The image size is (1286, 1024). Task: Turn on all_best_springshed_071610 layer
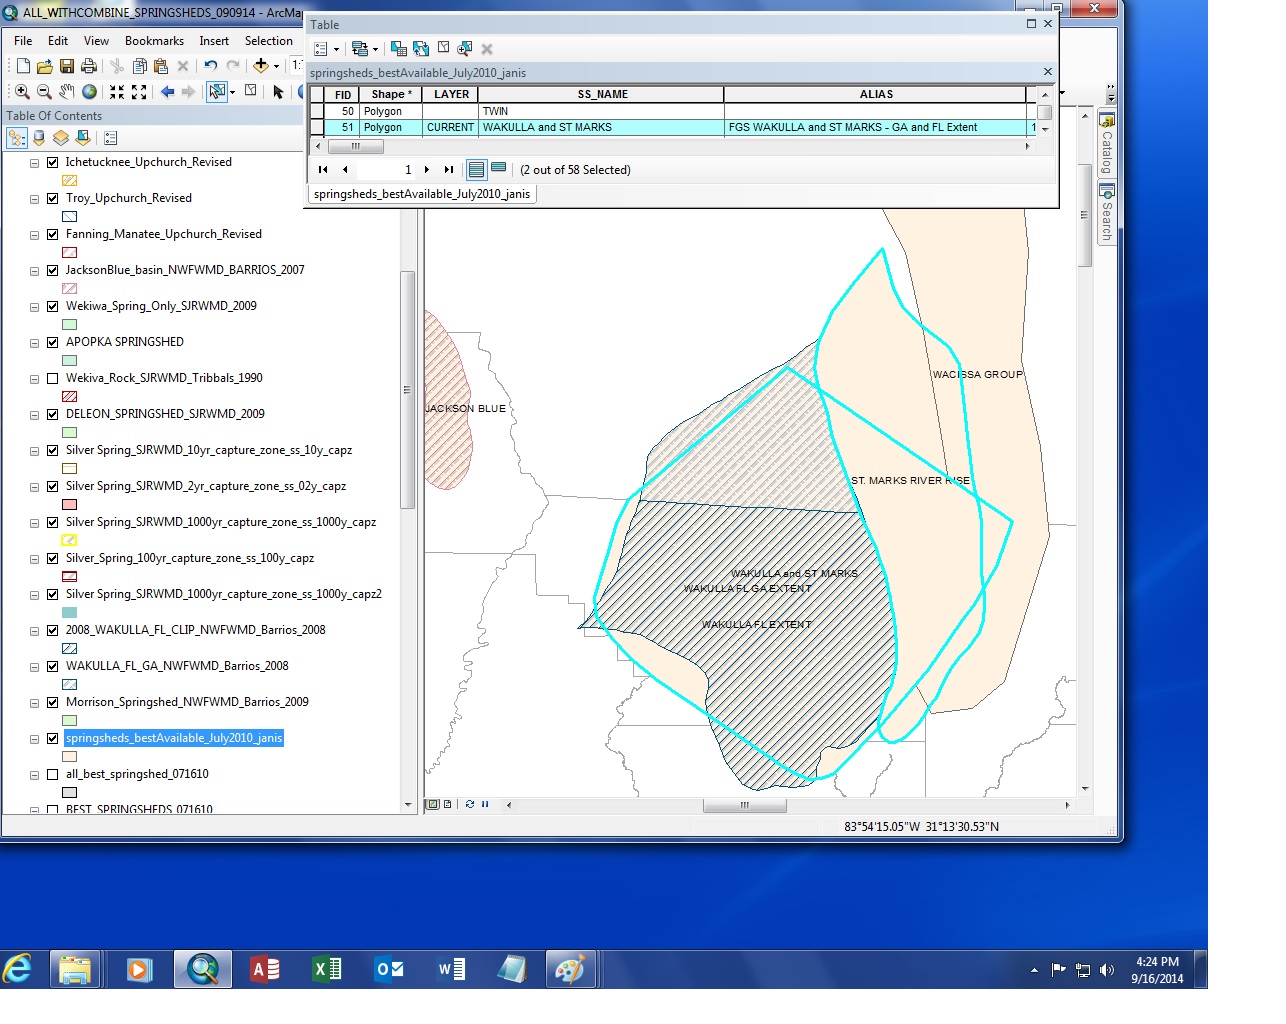(x=52, y=774)
